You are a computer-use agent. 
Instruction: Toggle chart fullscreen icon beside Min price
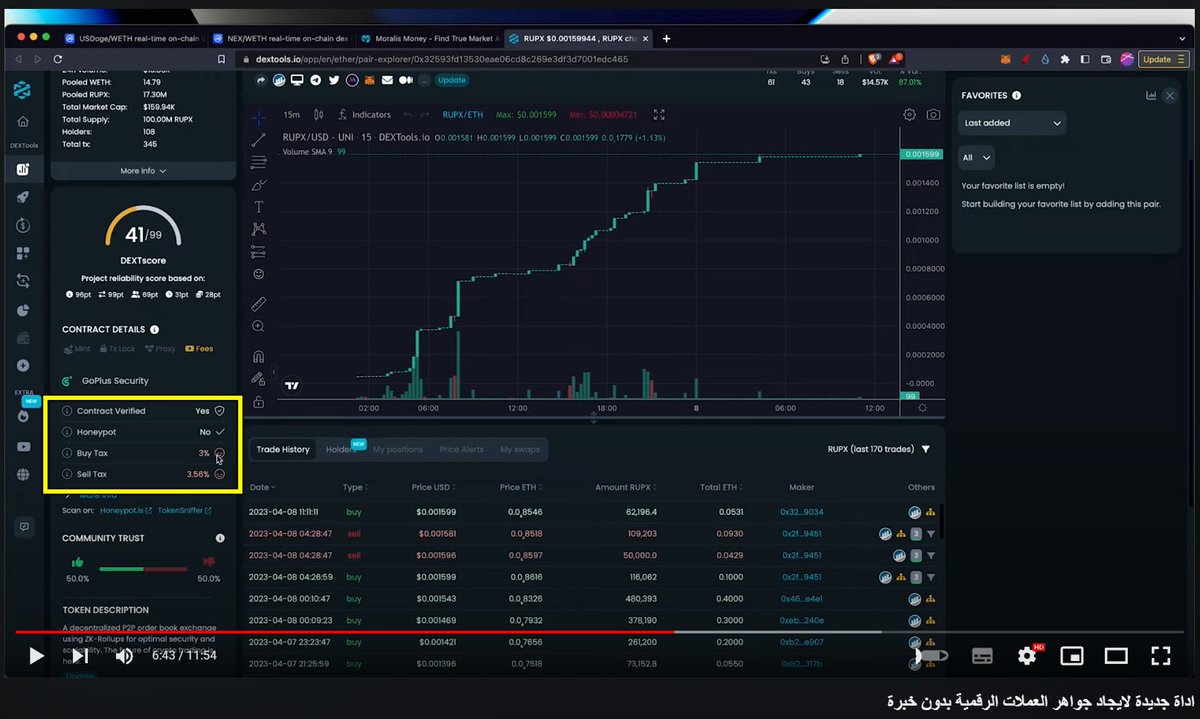pos(658,115)
